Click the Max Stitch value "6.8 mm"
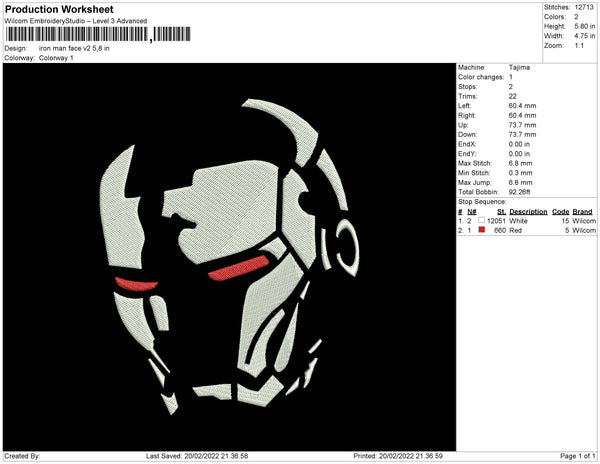Viewport: 600px width, 464px height. click(x=520, y=163)
